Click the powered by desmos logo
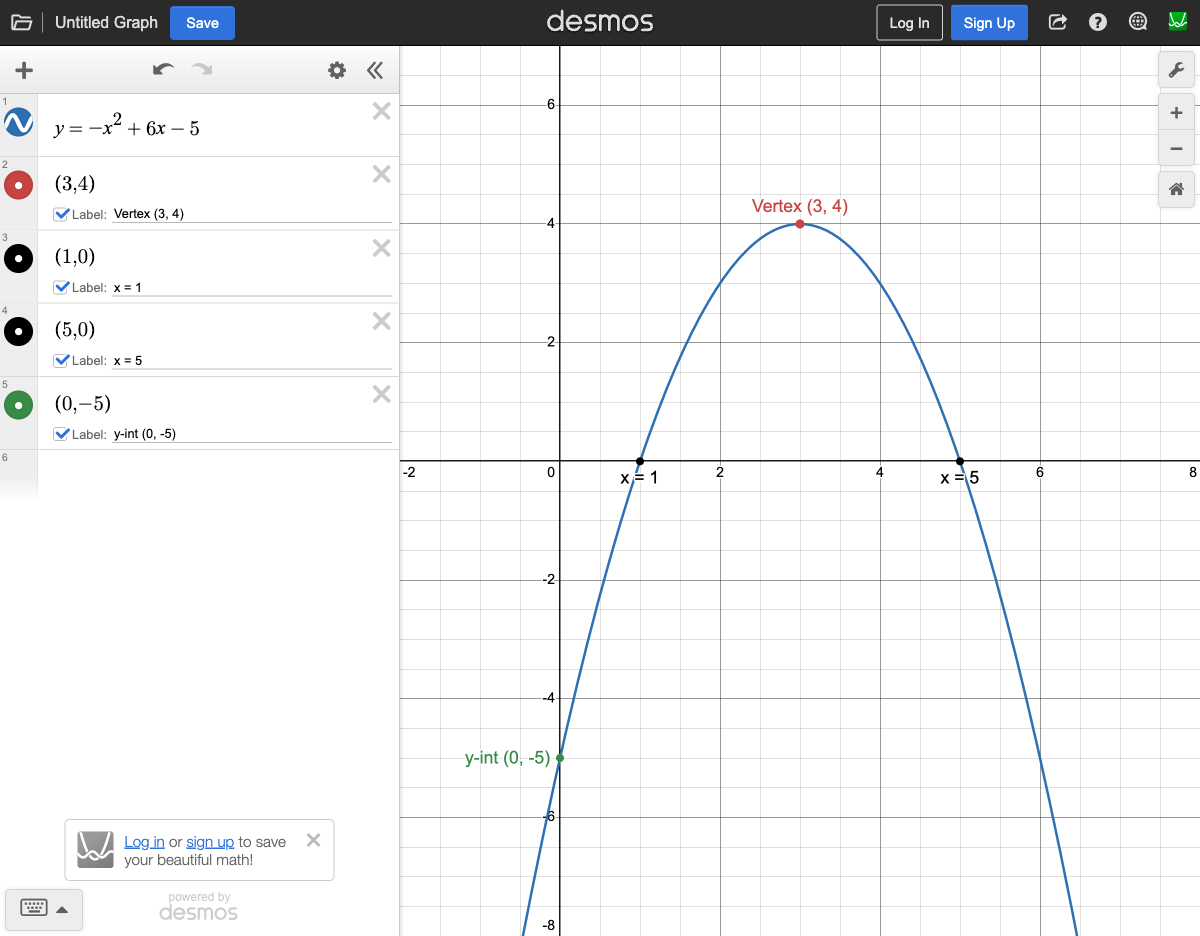Viewport: 1200px width, 936px height. click(199, 907)
